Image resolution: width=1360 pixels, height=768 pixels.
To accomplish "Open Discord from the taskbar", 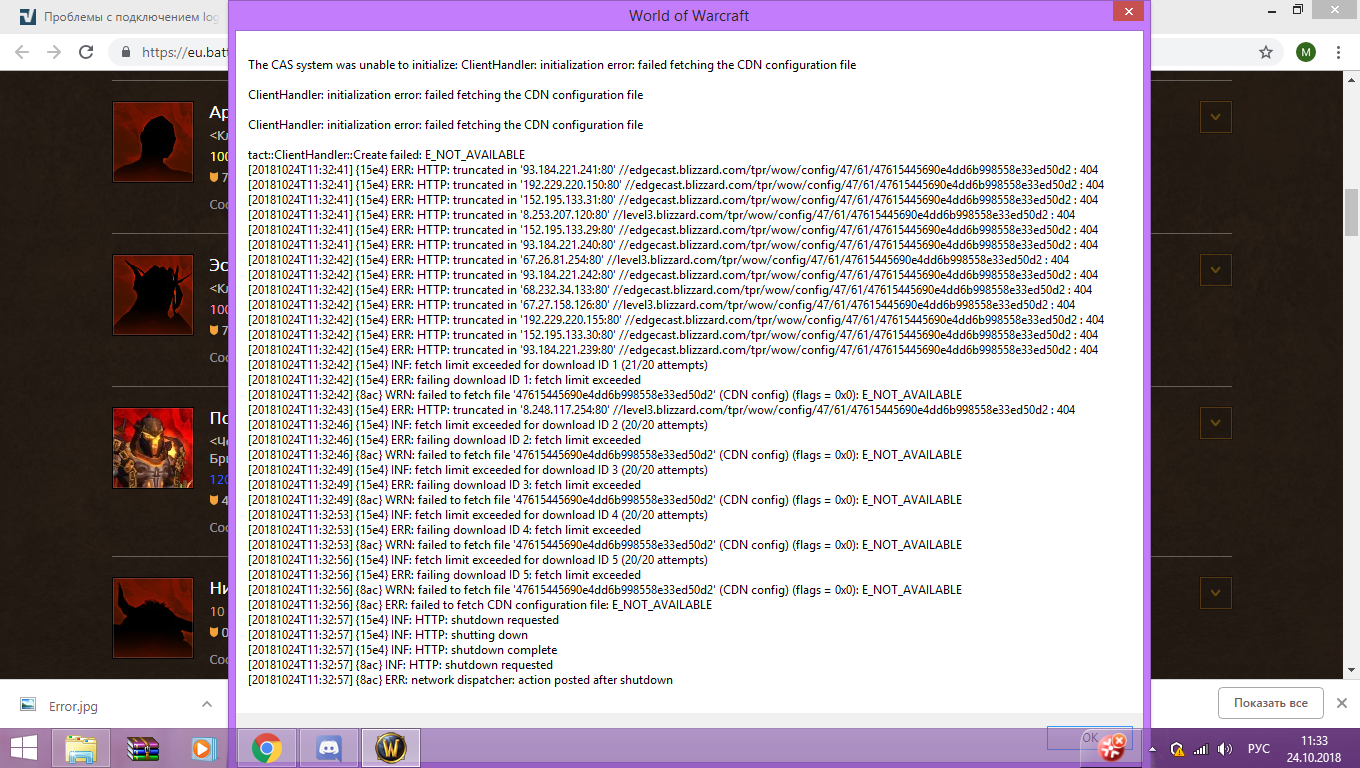I will (x=329, y=747).
